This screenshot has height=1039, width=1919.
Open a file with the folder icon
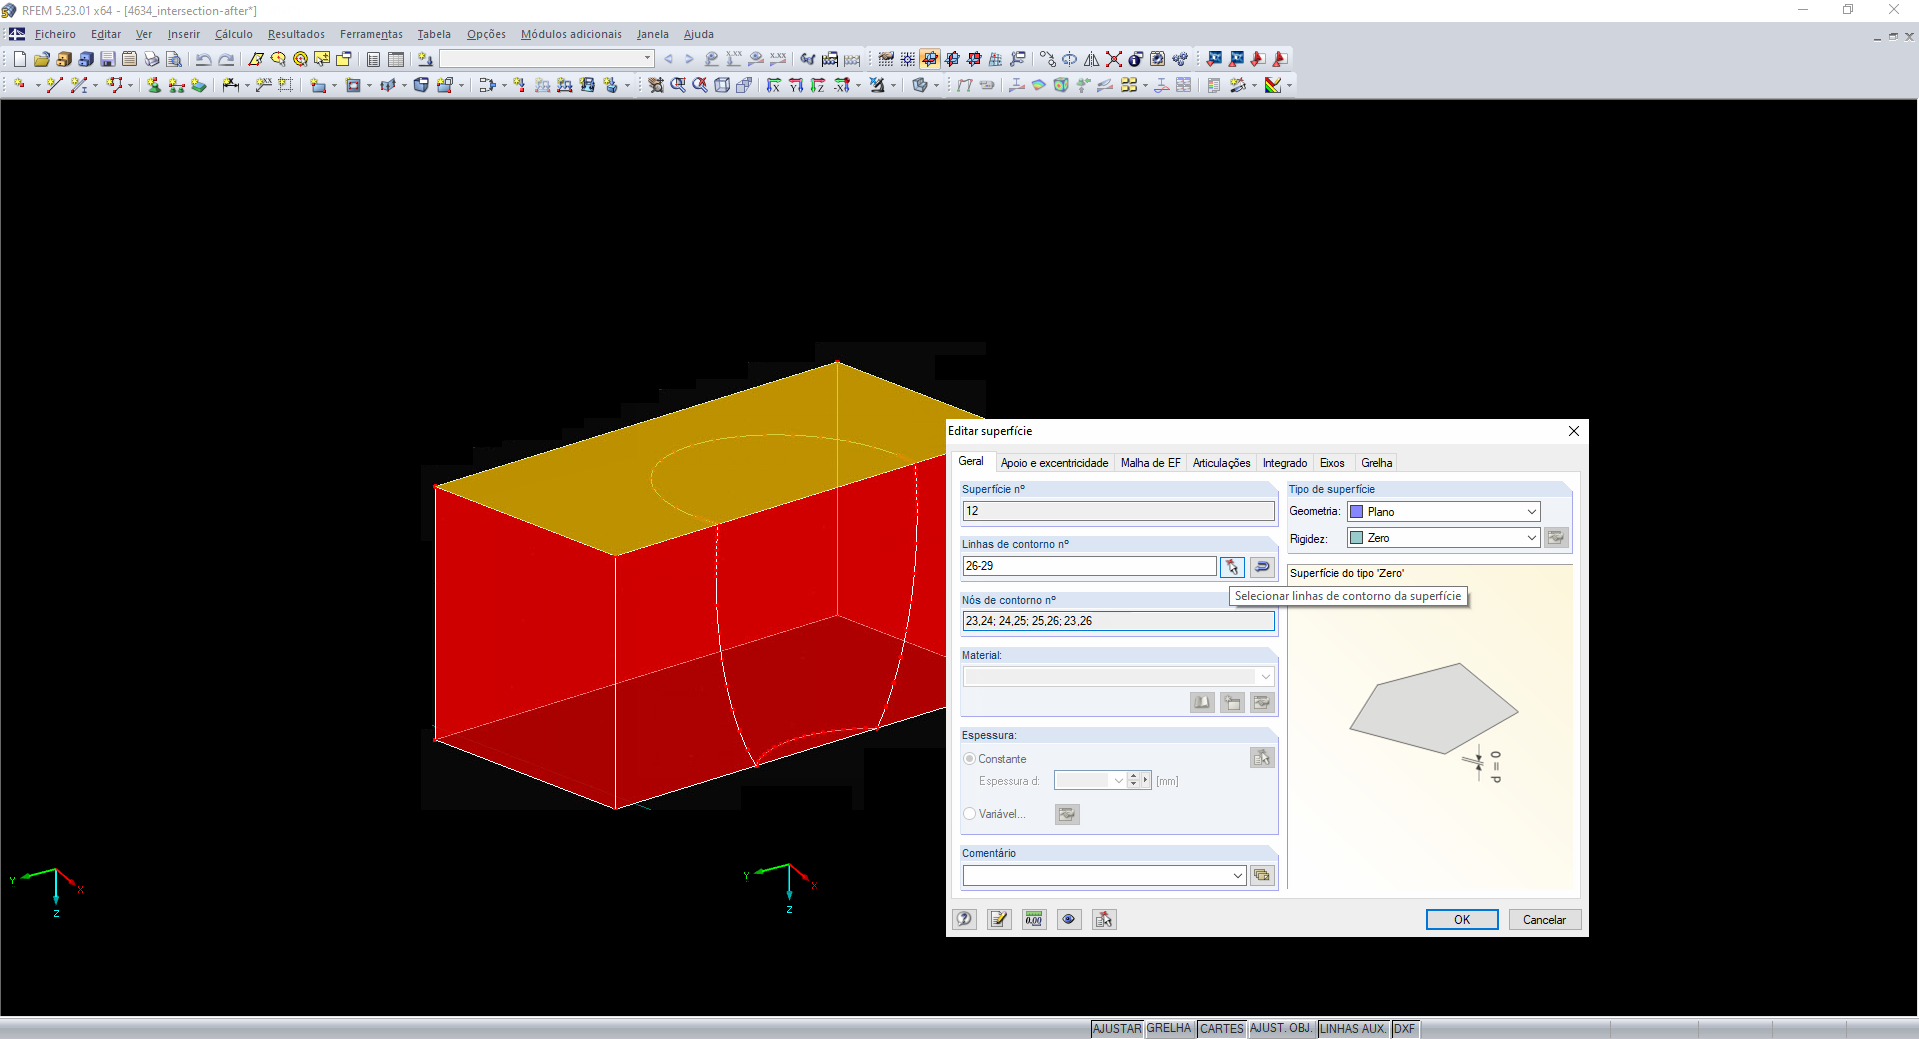[41, 59]
